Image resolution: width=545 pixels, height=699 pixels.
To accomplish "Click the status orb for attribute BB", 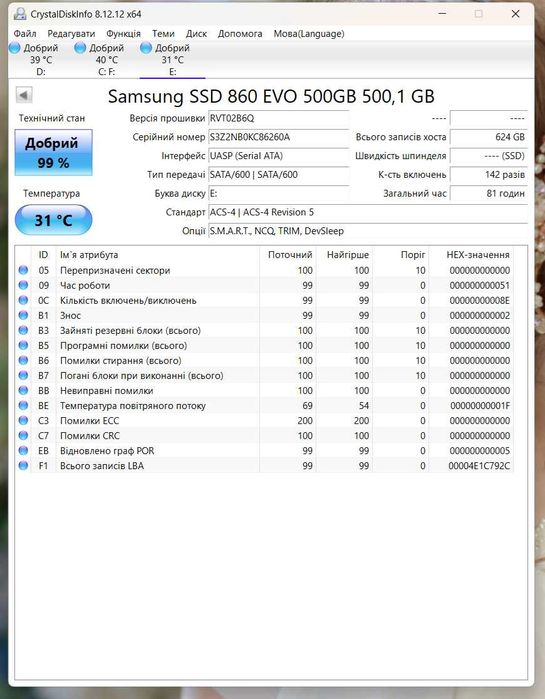I will 23,391.
